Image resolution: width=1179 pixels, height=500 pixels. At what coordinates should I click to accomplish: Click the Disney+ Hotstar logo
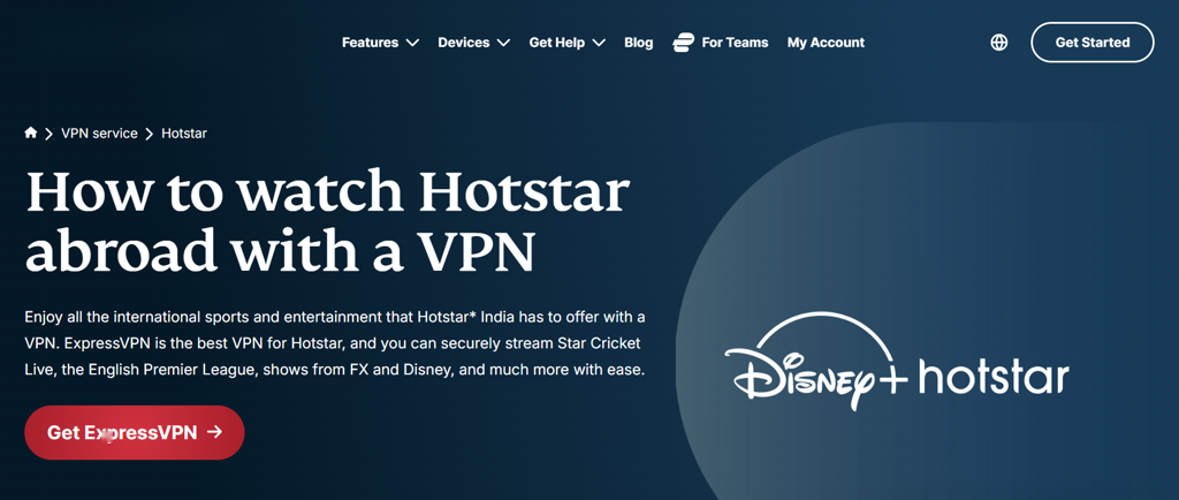point(897,366)
